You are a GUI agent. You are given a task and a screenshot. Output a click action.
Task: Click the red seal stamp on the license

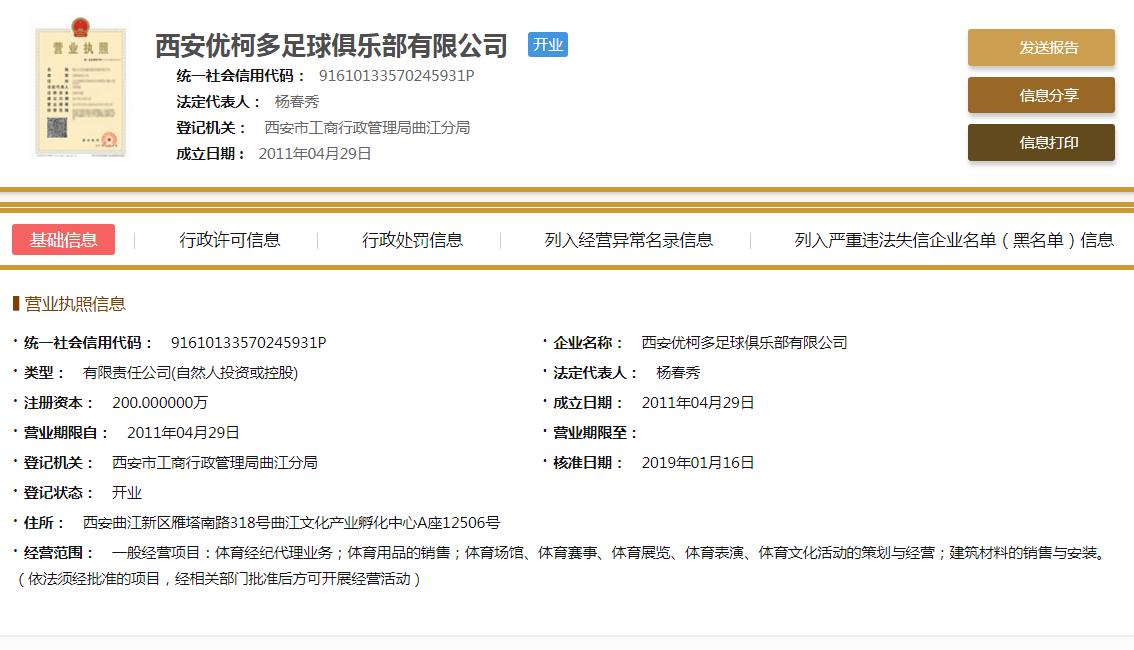(x=107, y=139)
